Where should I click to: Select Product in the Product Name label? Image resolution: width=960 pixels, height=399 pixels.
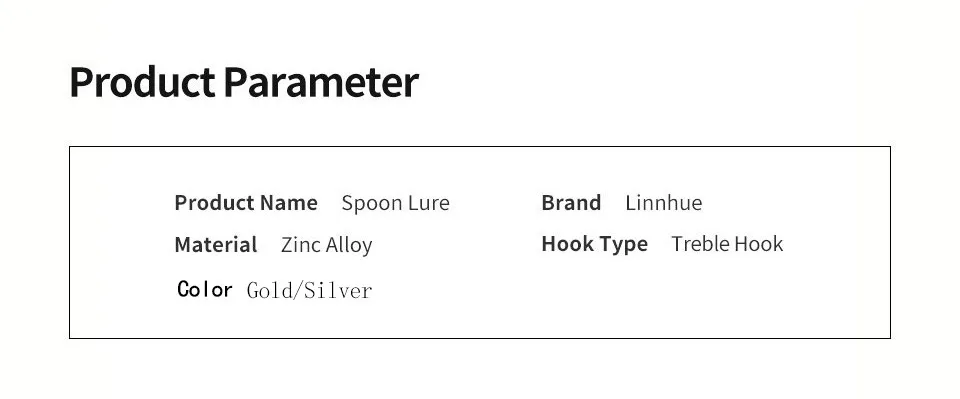(214, 203)
